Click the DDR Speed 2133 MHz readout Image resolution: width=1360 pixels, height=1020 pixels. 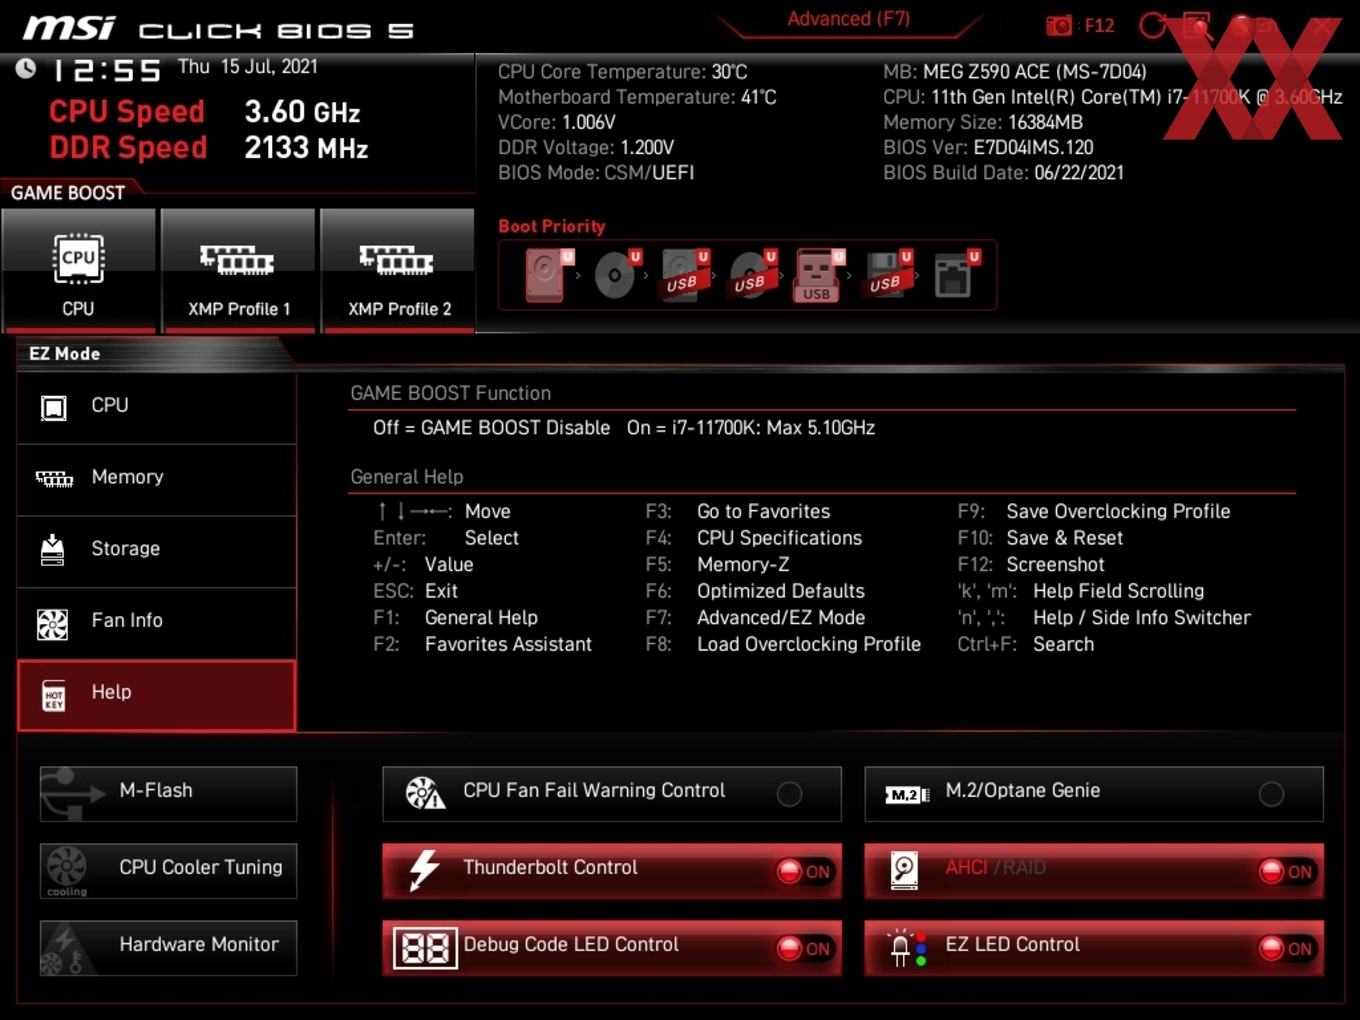208,148
